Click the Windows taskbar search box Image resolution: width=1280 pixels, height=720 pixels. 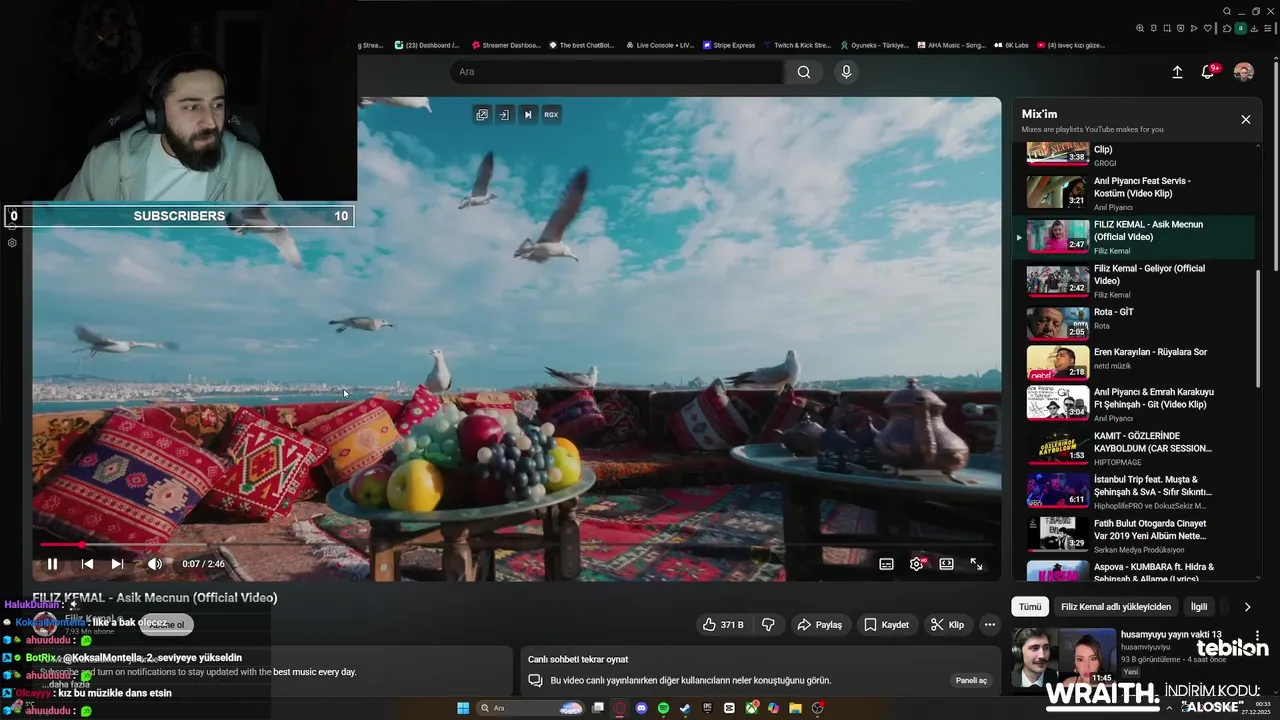tap(531, 708)
